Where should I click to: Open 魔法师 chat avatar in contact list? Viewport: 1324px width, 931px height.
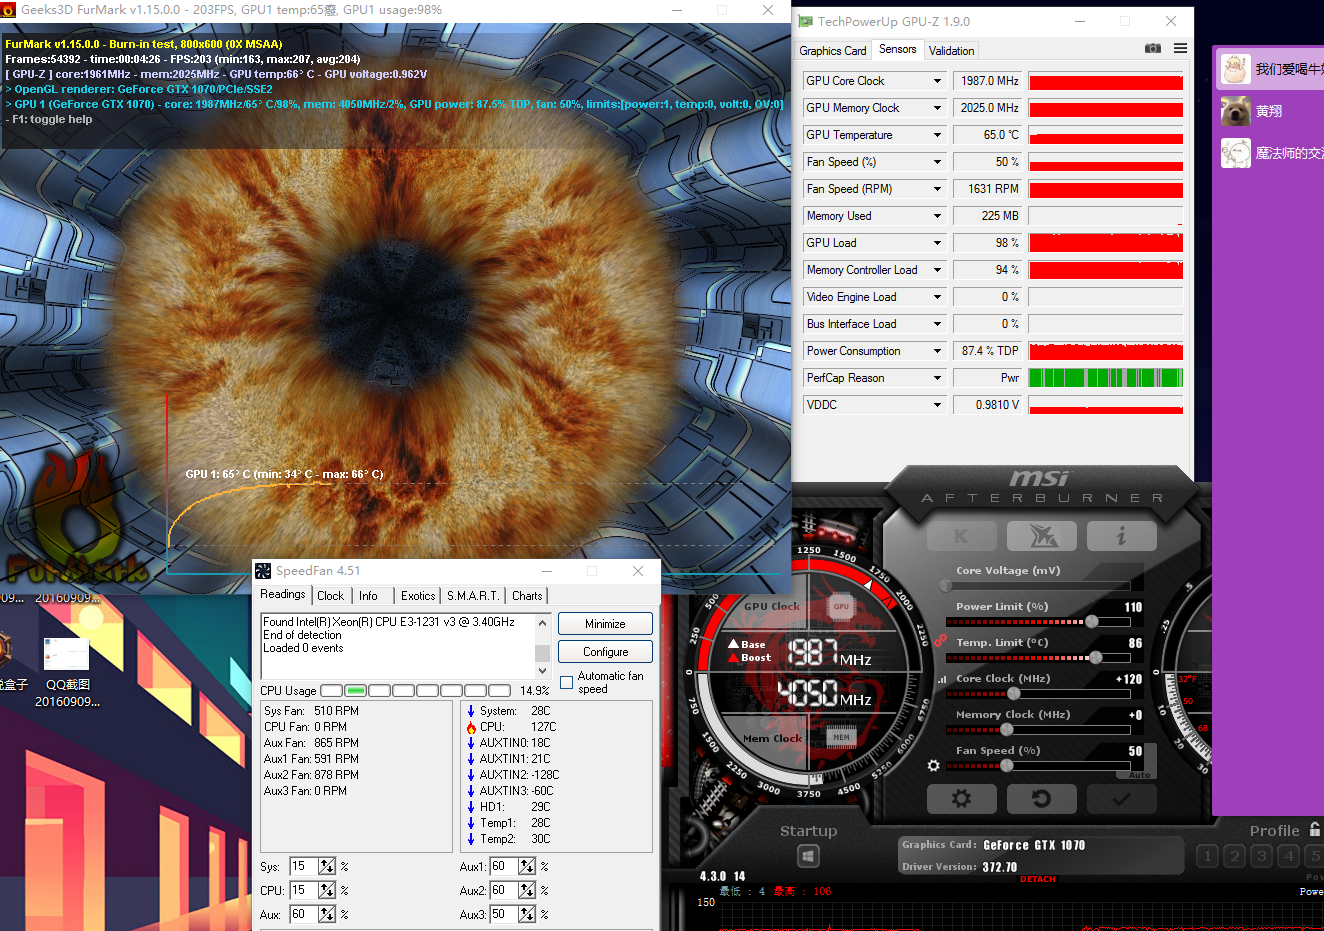tap(1236, 153)
